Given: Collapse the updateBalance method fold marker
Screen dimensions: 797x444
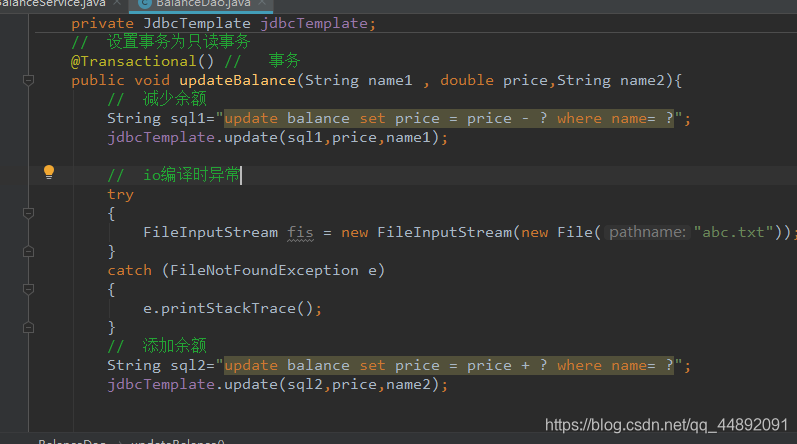Looking at the screenshot, I should 28,80.
